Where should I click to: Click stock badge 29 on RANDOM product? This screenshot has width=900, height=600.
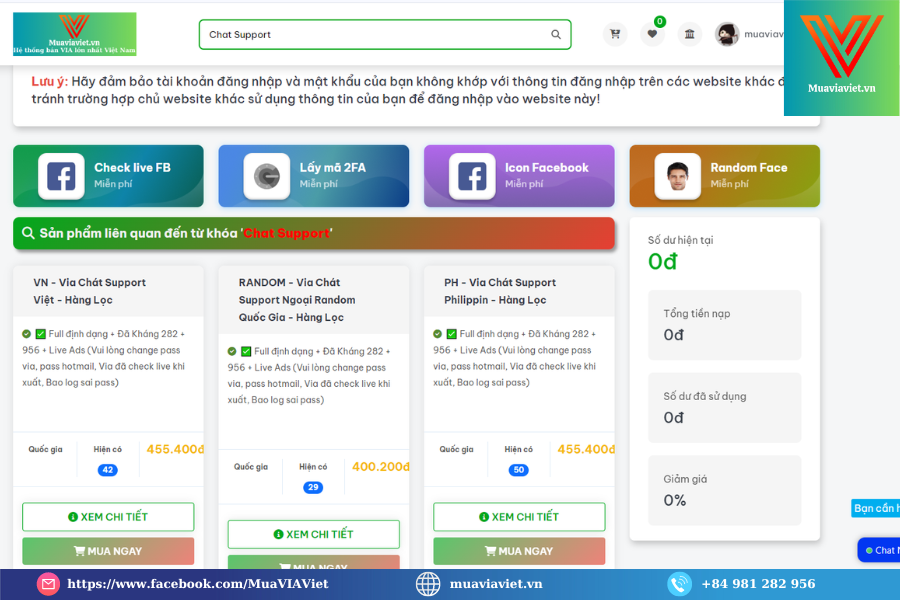point(313,487)
